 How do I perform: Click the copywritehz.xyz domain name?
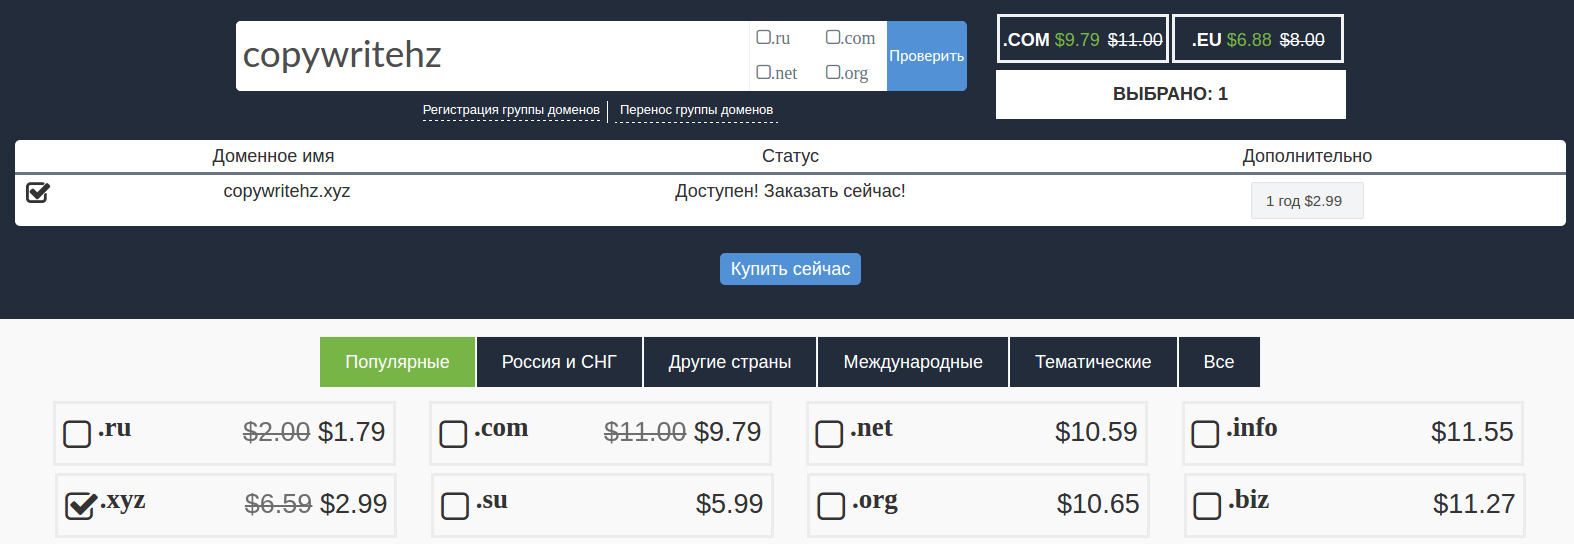tap(287, 191)
